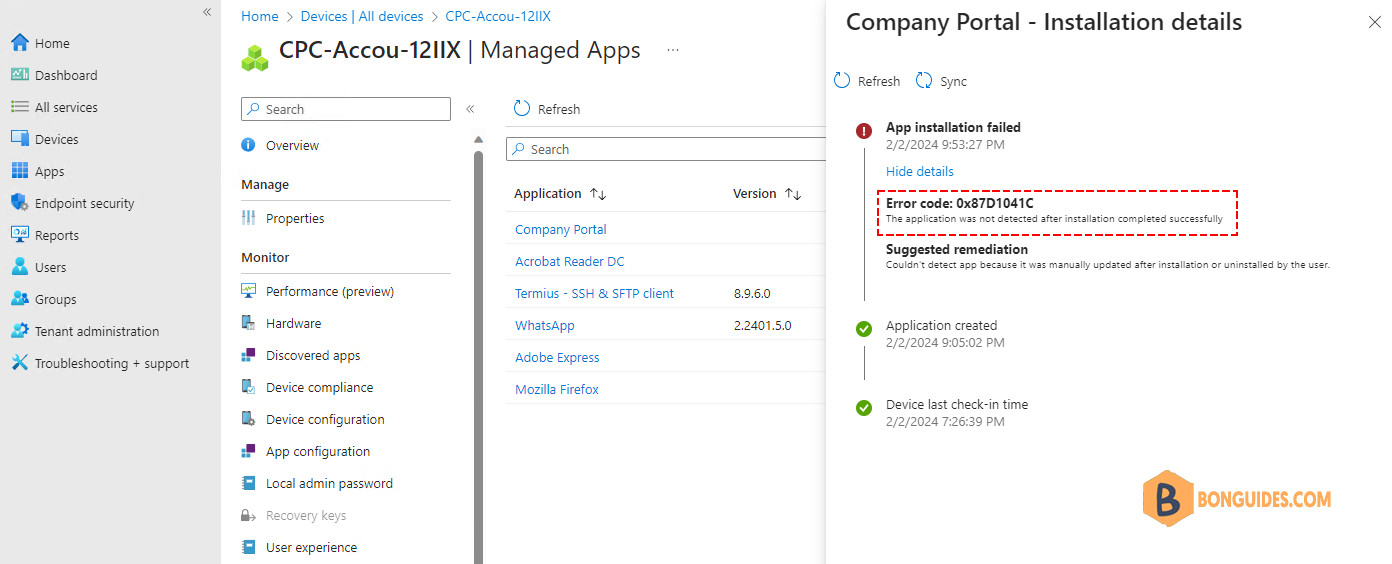
Task: Click the Performance (preview) icon
Action: coord(248,291)
